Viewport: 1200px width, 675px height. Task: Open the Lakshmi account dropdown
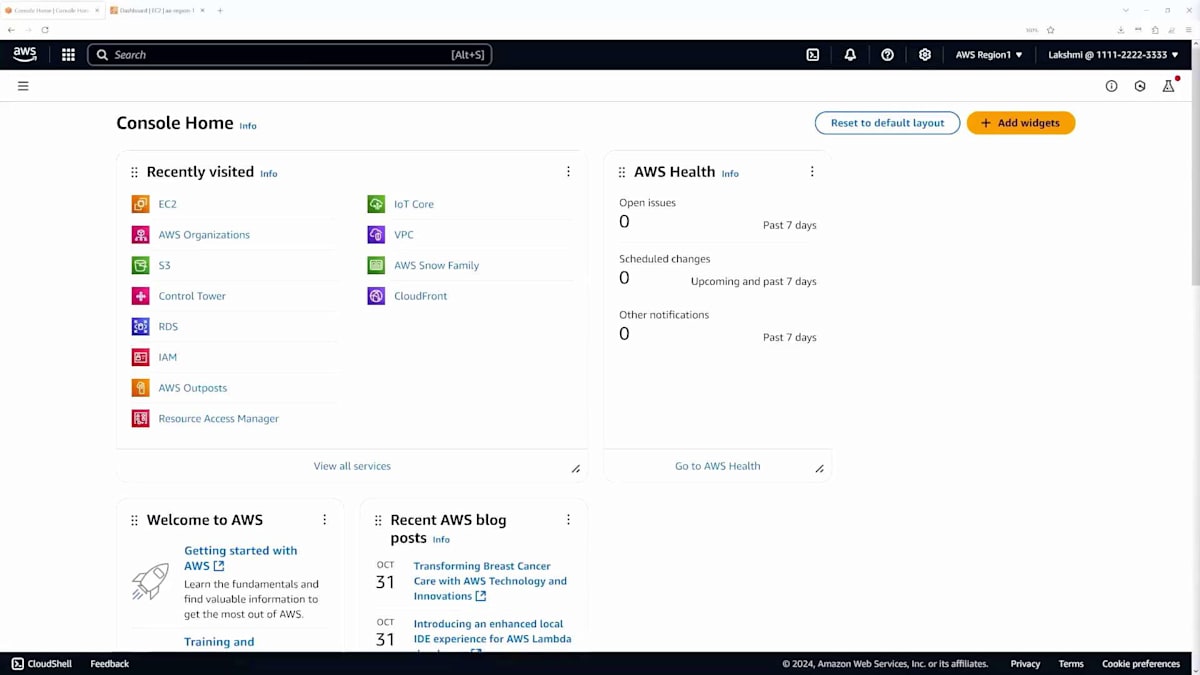pos(1113,55)
